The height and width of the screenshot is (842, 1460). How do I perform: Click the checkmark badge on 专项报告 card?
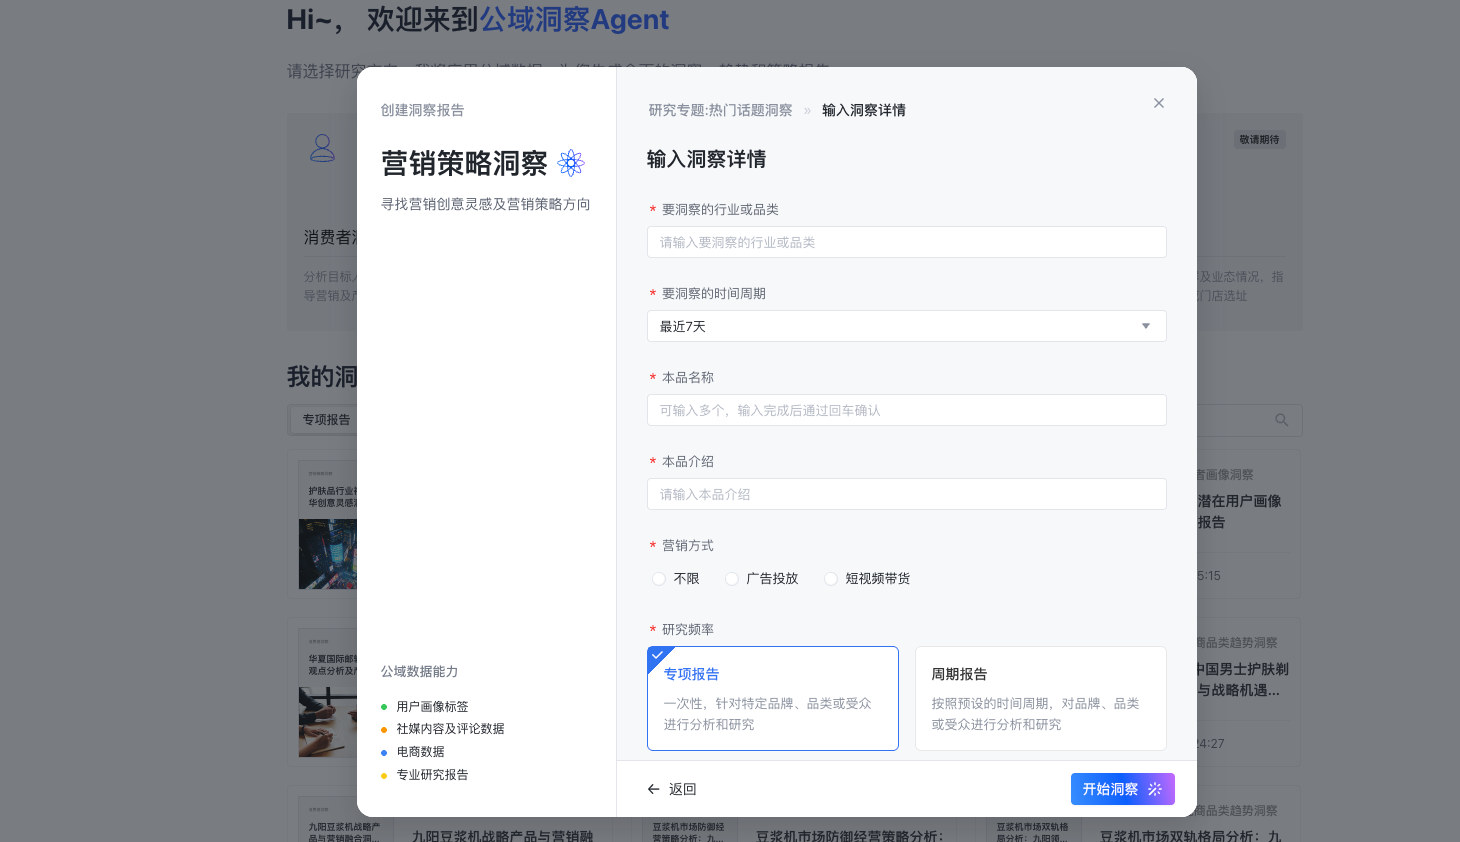click(x=657, y=656)
